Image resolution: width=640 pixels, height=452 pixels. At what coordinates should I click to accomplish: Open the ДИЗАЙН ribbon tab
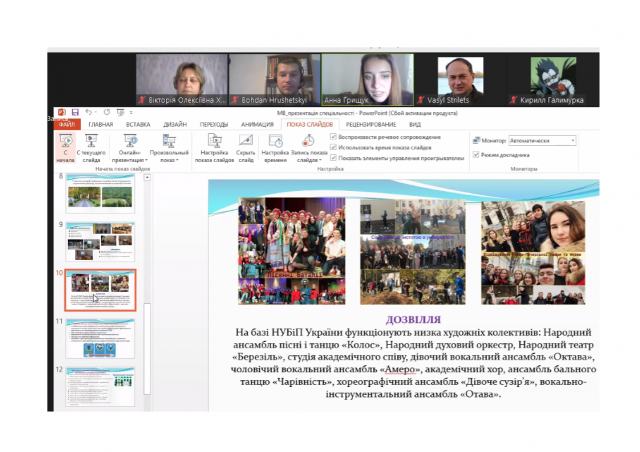click(x=175, y=124)
